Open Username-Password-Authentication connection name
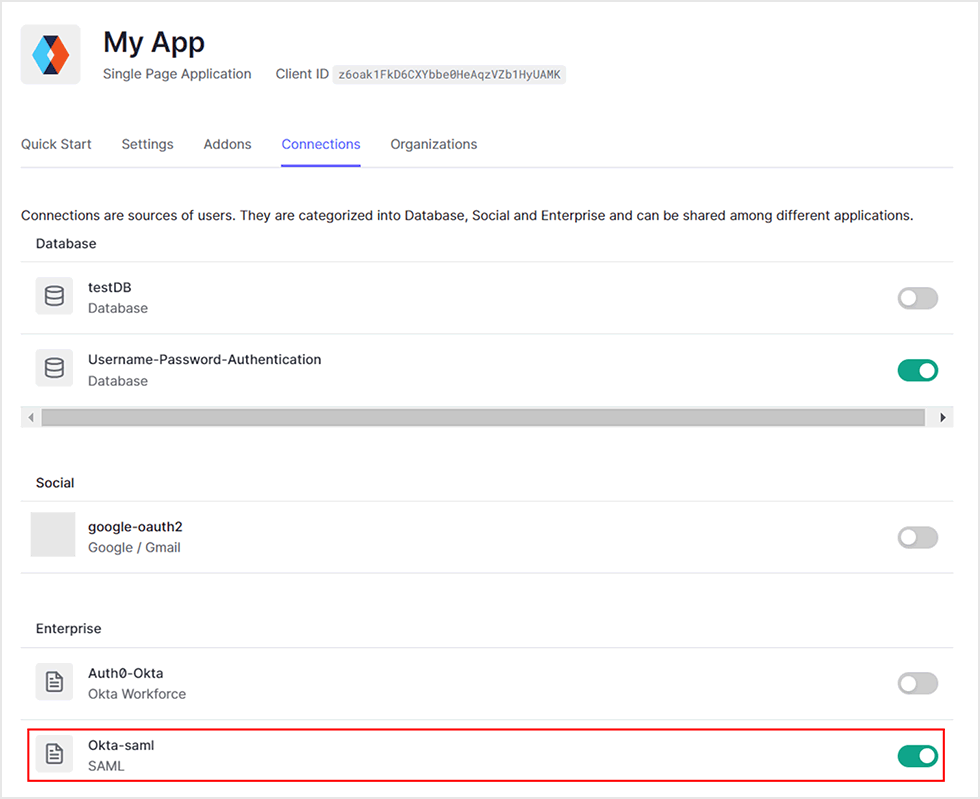980x799 pixels. tap(204, 359)
